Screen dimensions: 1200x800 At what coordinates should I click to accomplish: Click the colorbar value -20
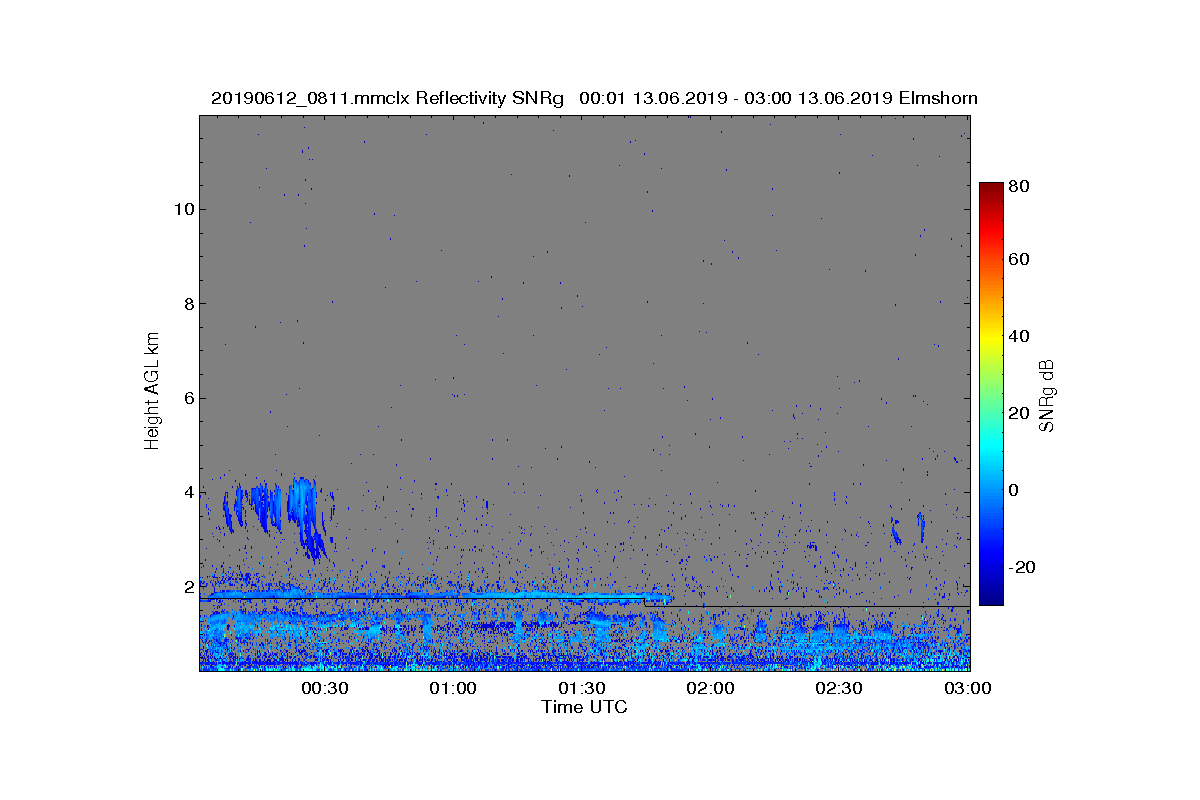(x=1023, y=567)
